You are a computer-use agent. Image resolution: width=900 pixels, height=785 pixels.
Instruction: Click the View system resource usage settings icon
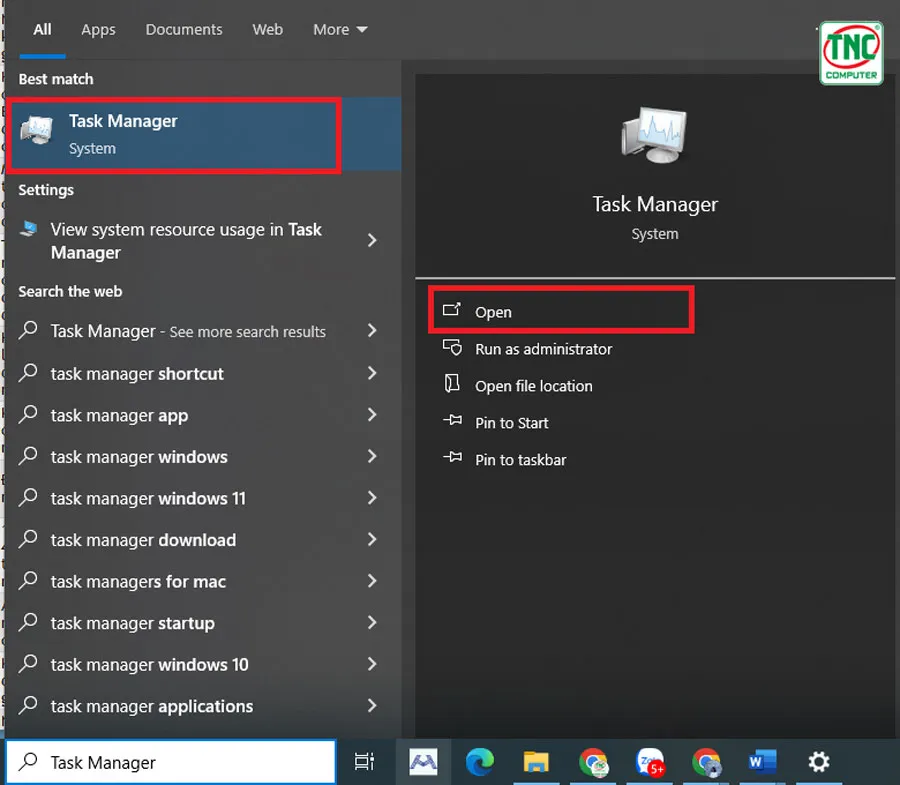coord(29,229)
